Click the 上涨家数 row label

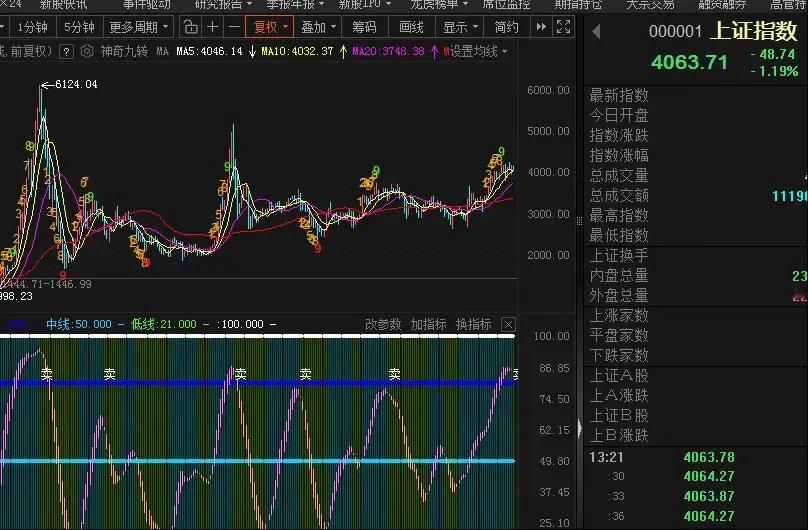[x=619, y=315]
